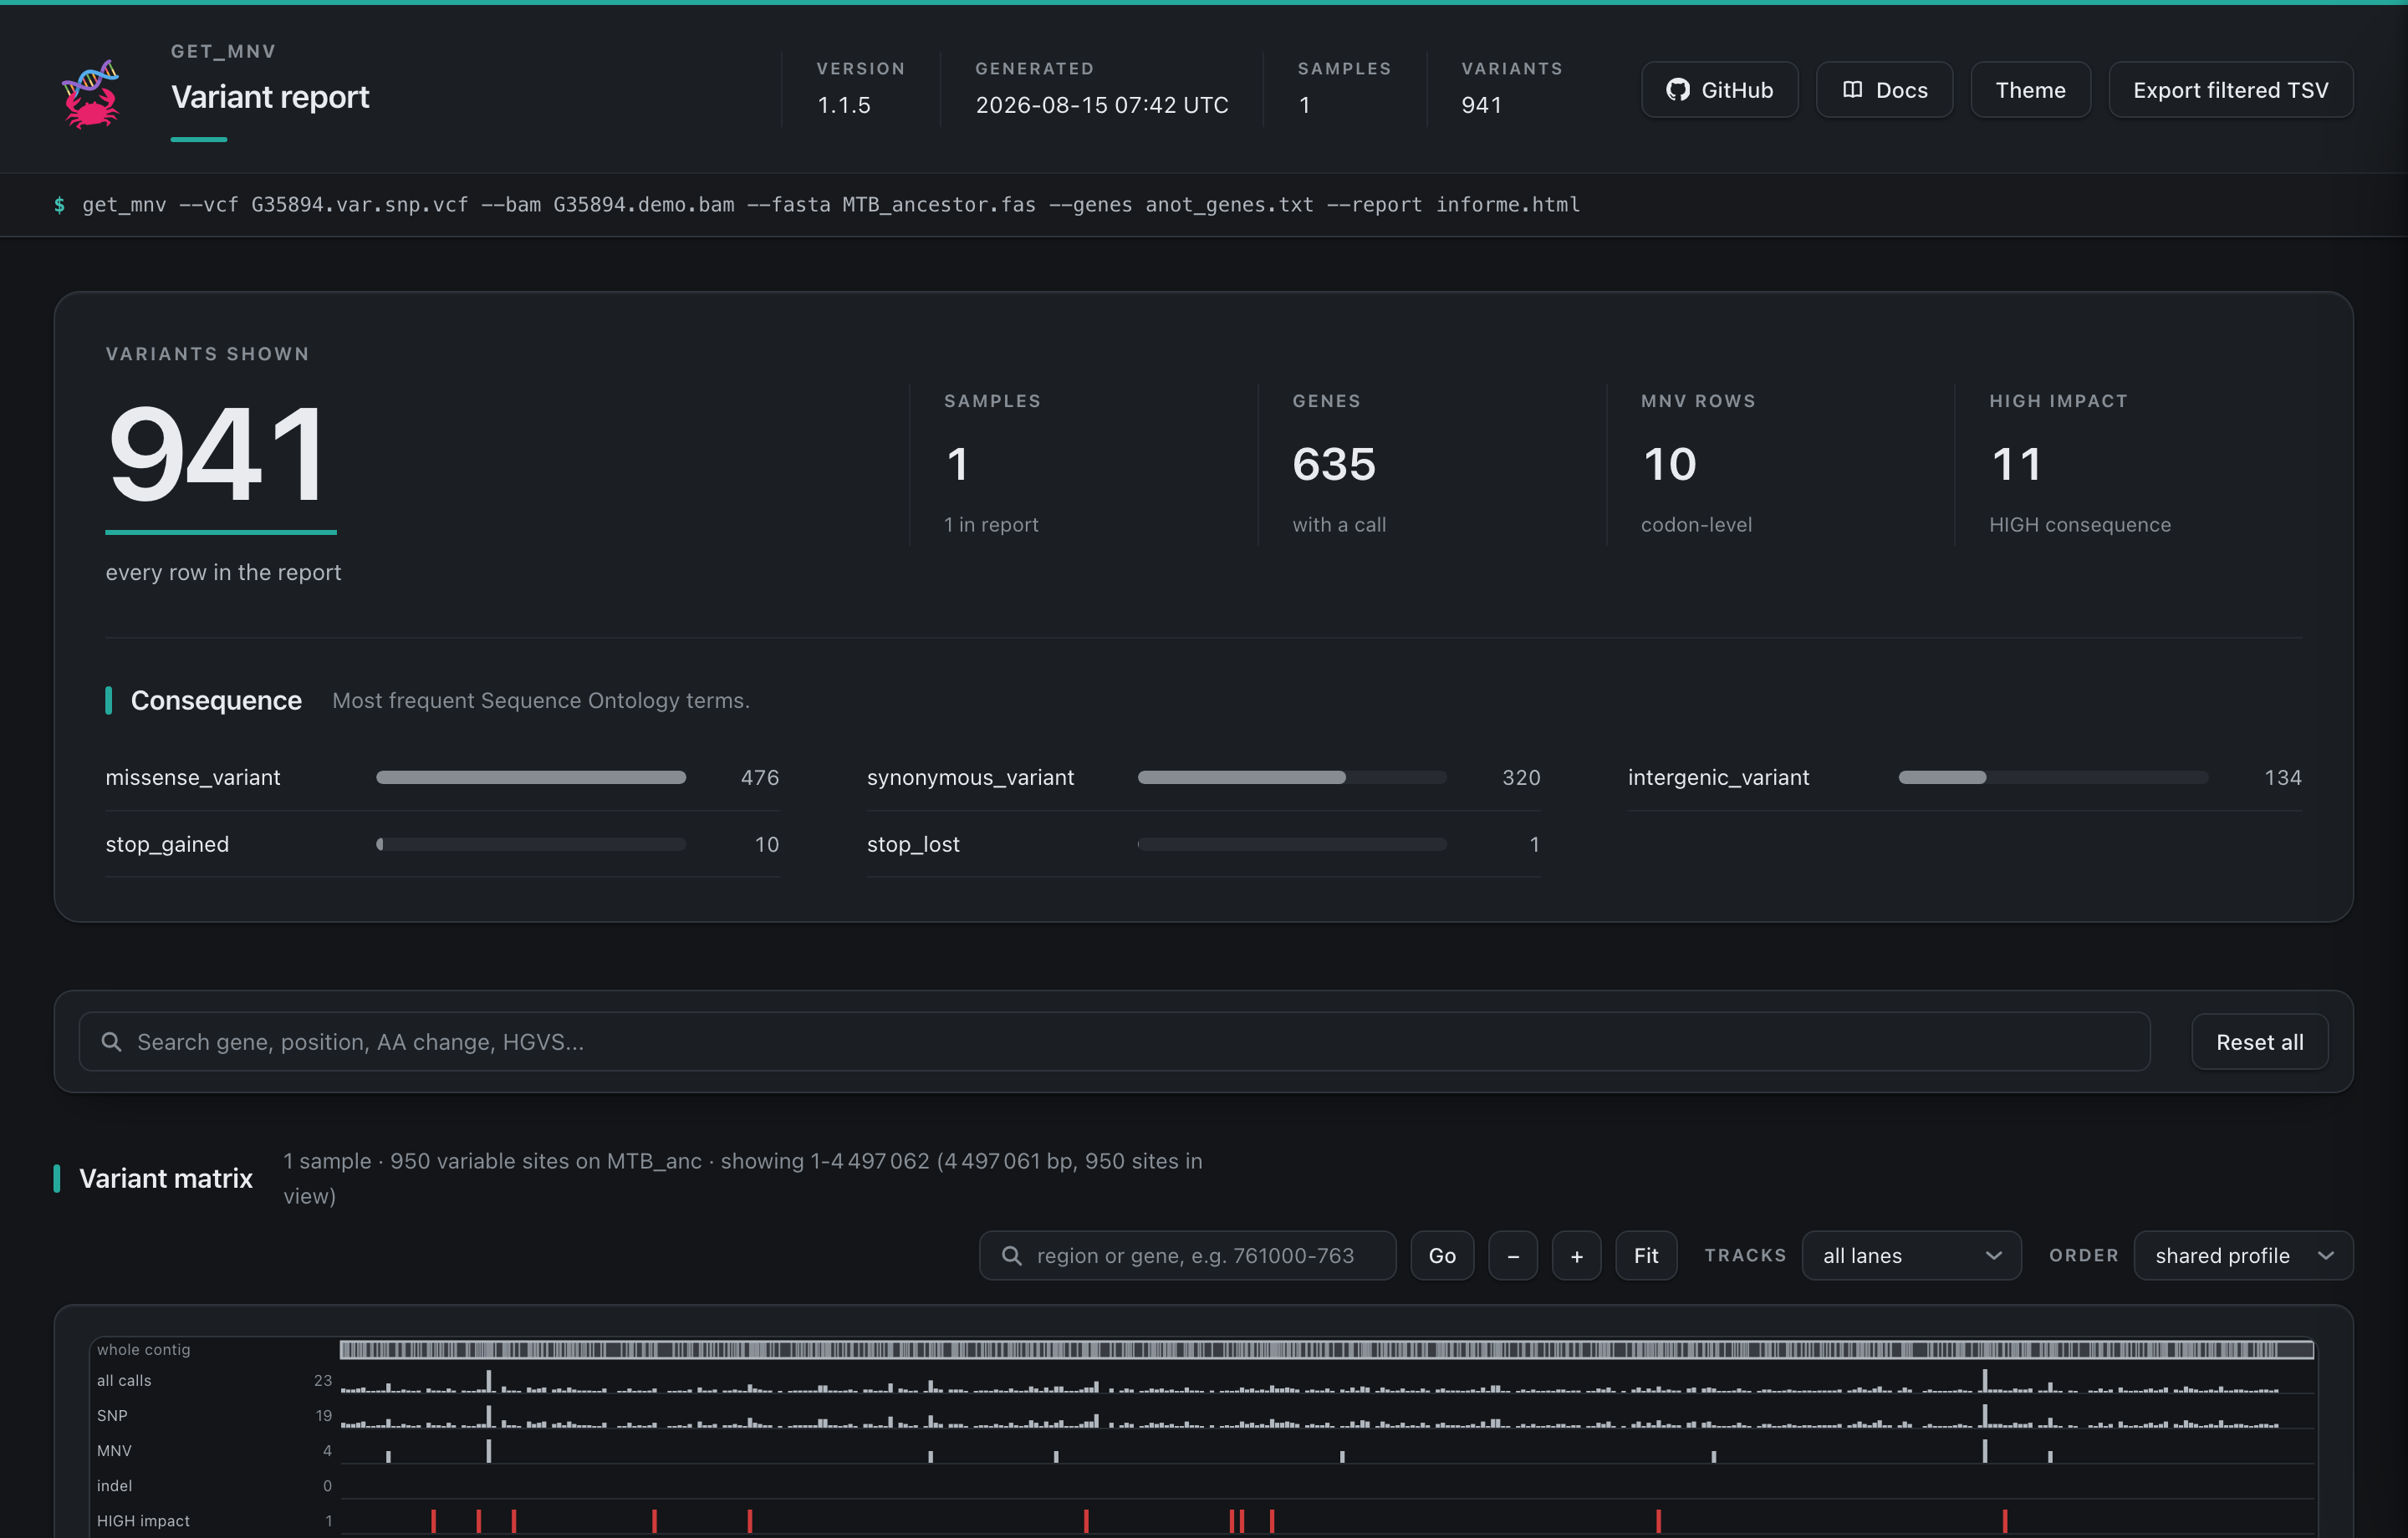Click the missense_variant frequency bar
2408x1538 pixels.
tap(531, 777)
